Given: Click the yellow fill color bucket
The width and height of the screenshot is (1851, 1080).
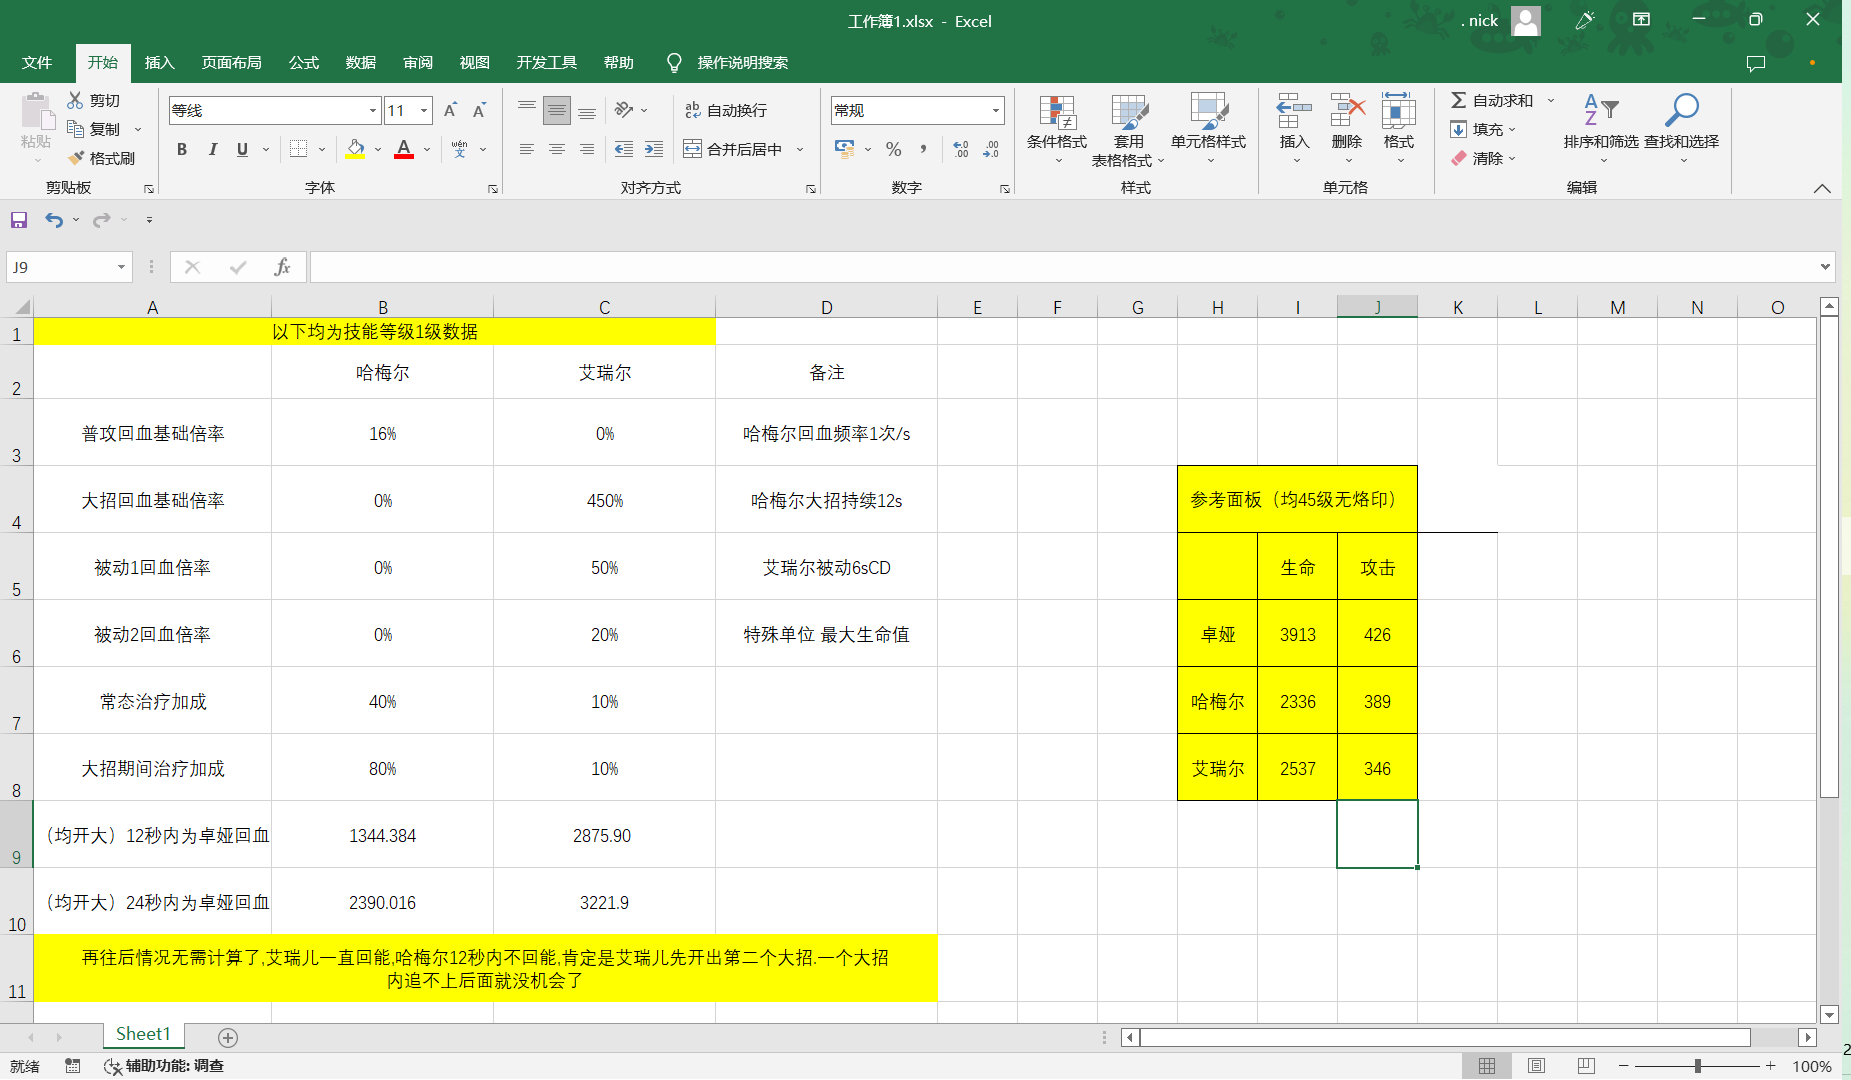Looking at the screenshot, I should [355, 149].
